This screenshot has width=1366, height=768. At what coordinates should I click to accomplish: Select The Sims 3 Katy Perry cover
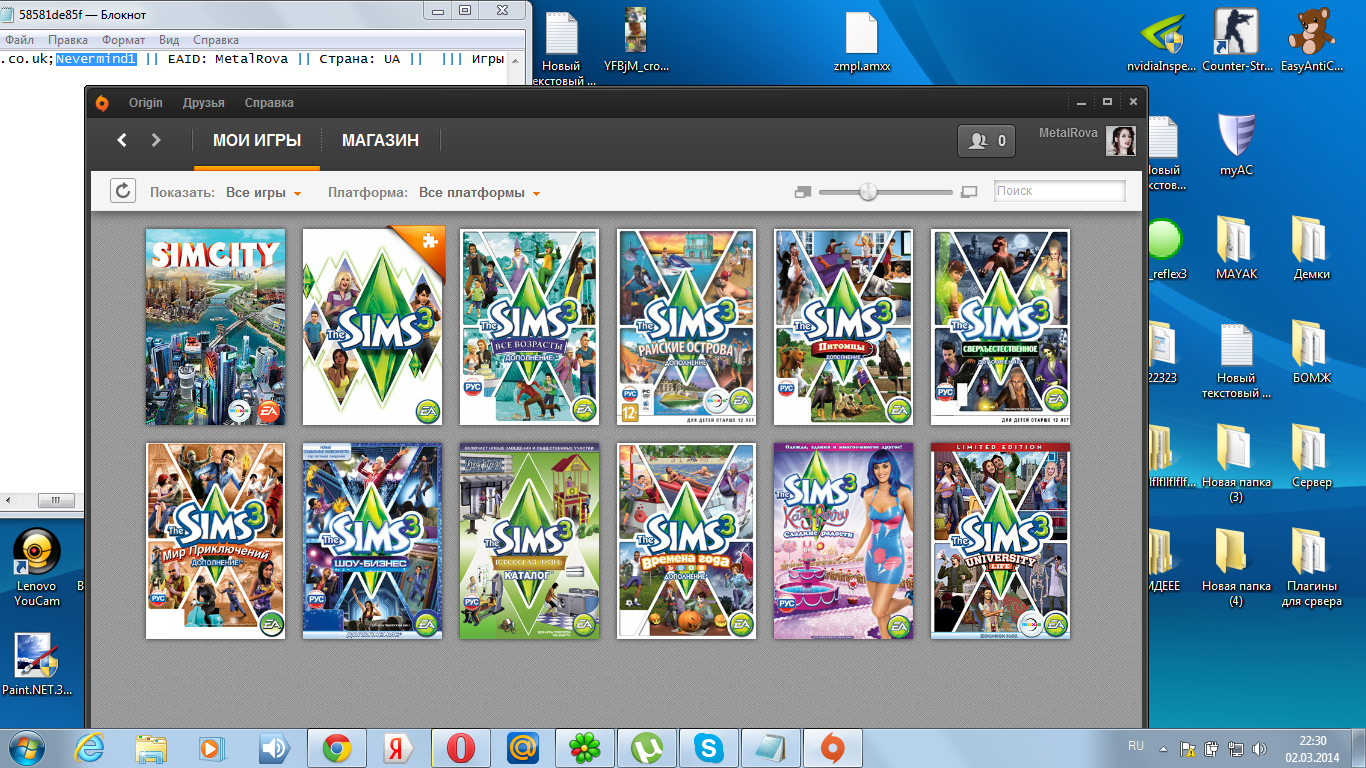coord(843,541)
